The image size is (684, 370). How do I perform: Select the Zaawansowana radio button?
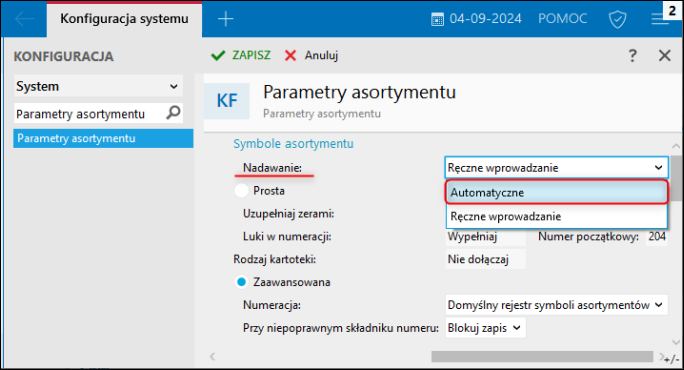point(241,282)
